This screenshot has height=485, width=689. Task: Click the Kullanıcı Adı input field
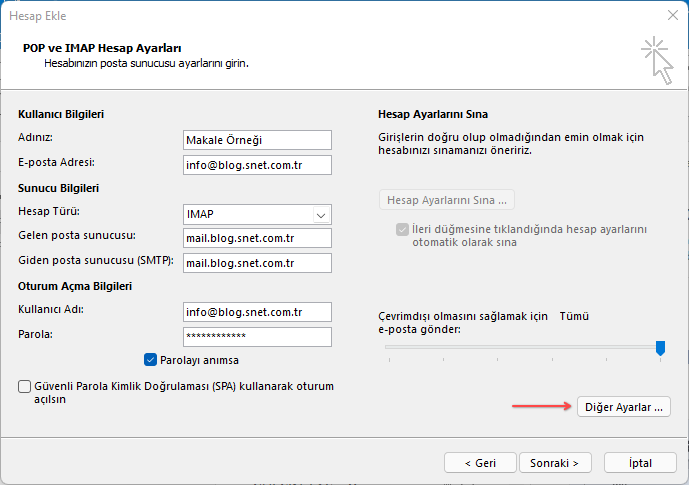(x=257, y=312)
